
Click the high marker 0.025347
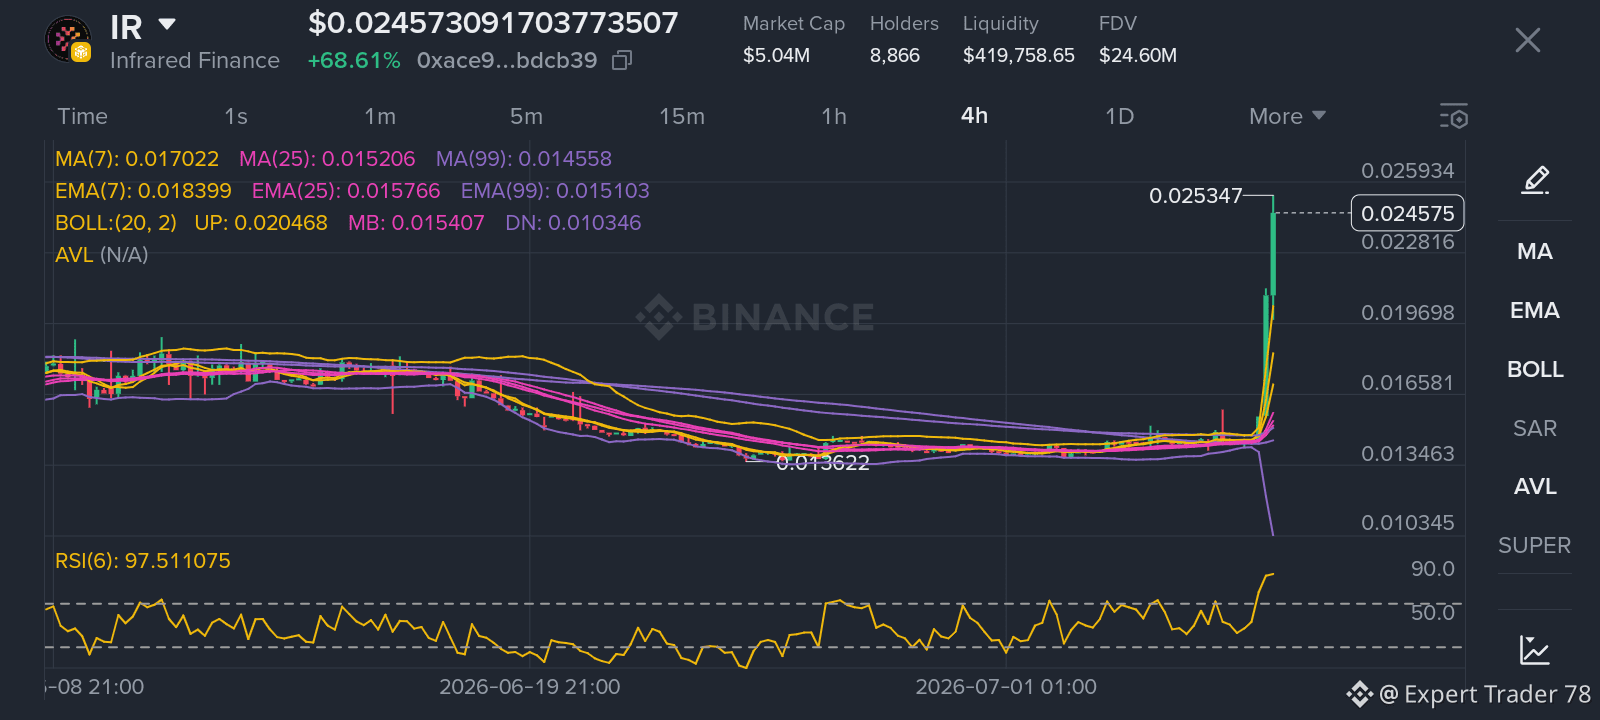(1195, 196)
